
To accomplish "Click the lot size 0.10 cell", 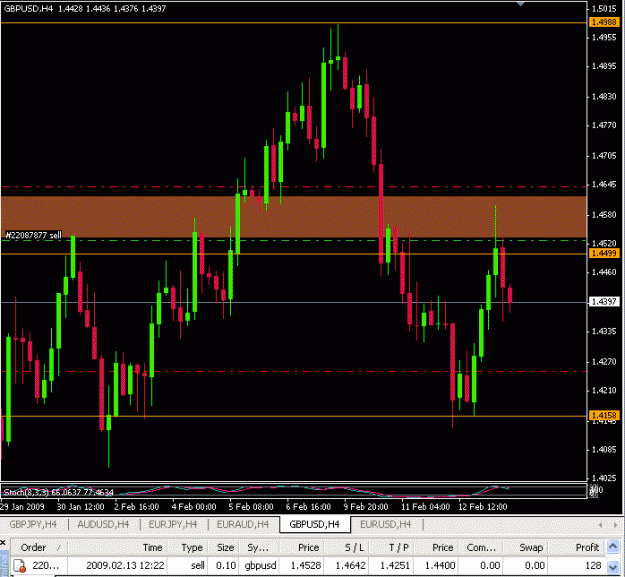I will pyautogui.click(x=226, y=565).
